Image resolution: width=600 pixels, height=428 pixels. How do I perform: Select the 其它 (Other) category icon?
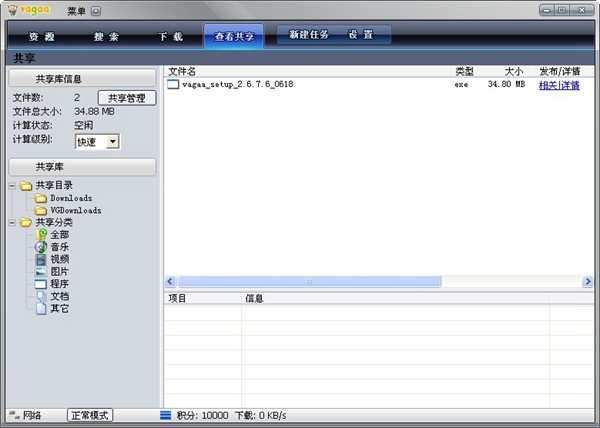click(x=42, y=308)
